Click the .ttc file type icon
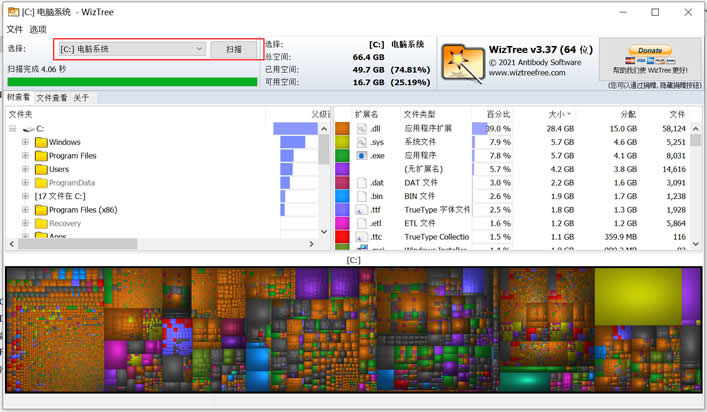The height and width of the screenshot is (412, 707). pos(362,237)
